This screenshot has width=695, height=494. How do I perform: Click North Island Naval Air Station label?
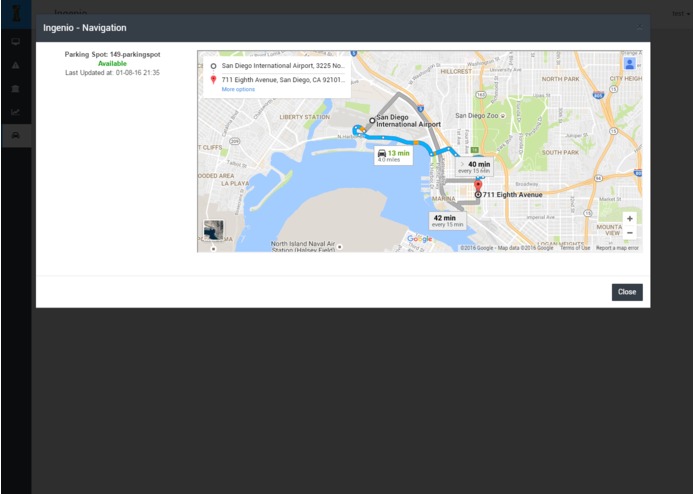[303, 247]
